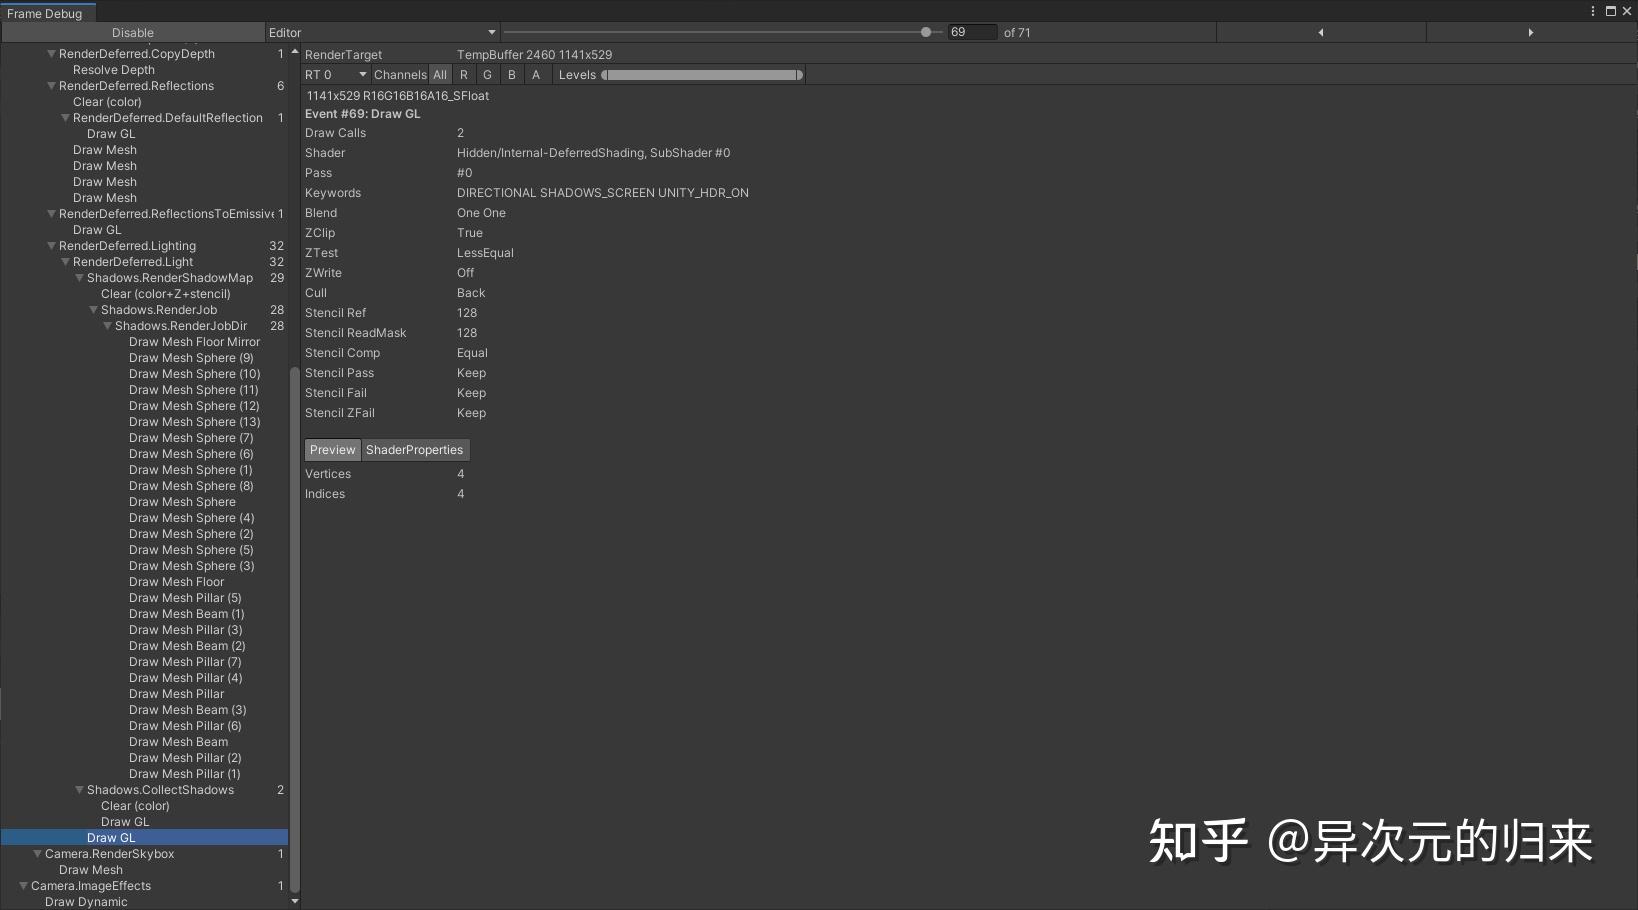View only the green channel
This screenshot has width=1638, height=910.
(x=487, y=74)
